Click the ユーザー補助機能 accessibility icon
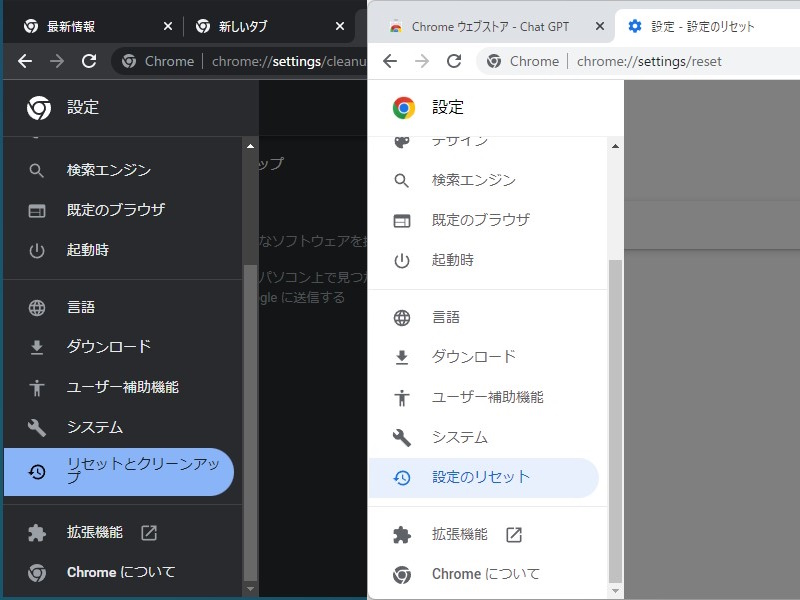Screen dimensions: 800x600 point(401,397)
